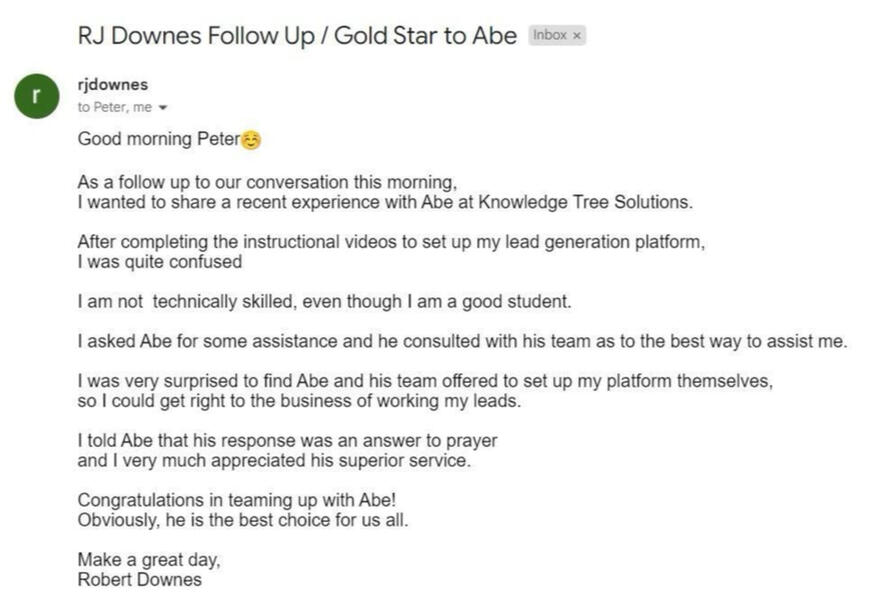Viewport: 873px width, 607px height.
Task: Click the 'Robert Downes' signature
Action: [x=140, y=580]
